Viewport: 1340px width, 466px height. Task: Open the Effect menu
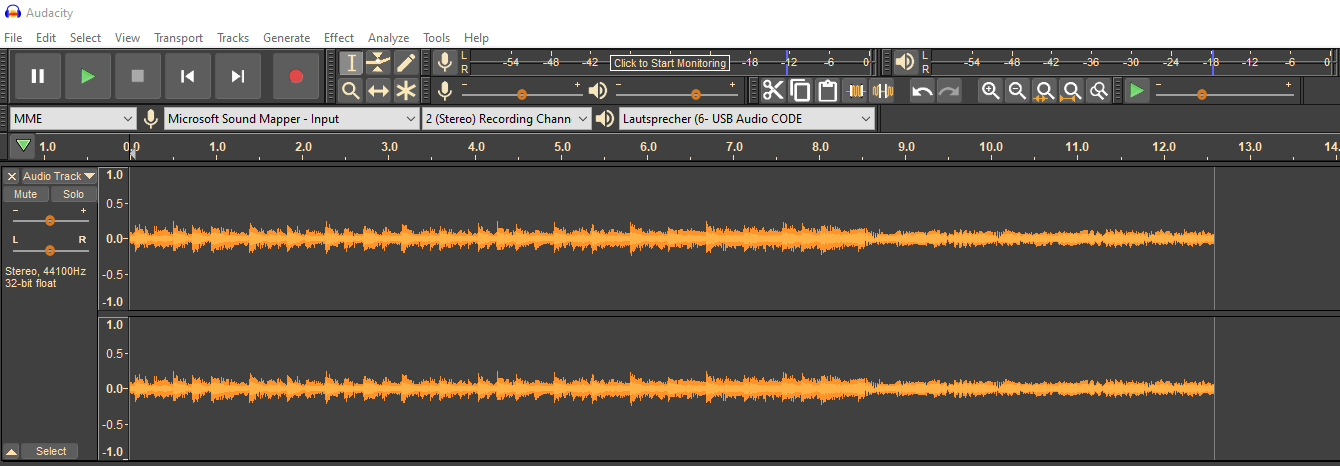click(339, 38)
